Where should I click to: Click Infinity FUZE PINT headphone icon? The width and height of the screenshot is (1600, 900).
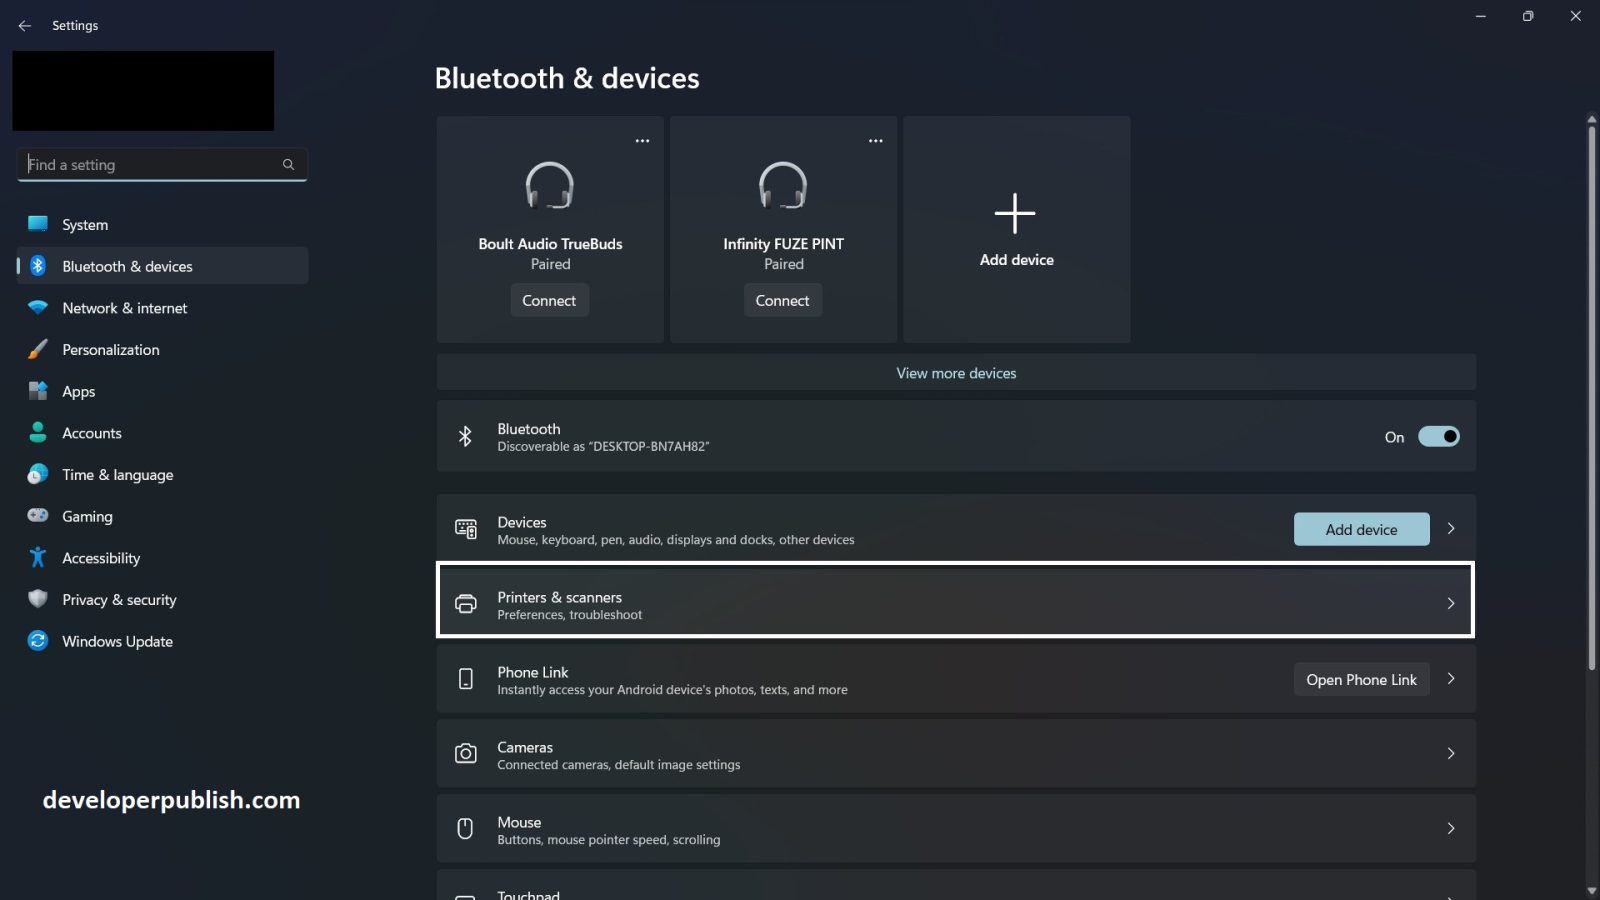pyautogui.click(x=783, y=185)
